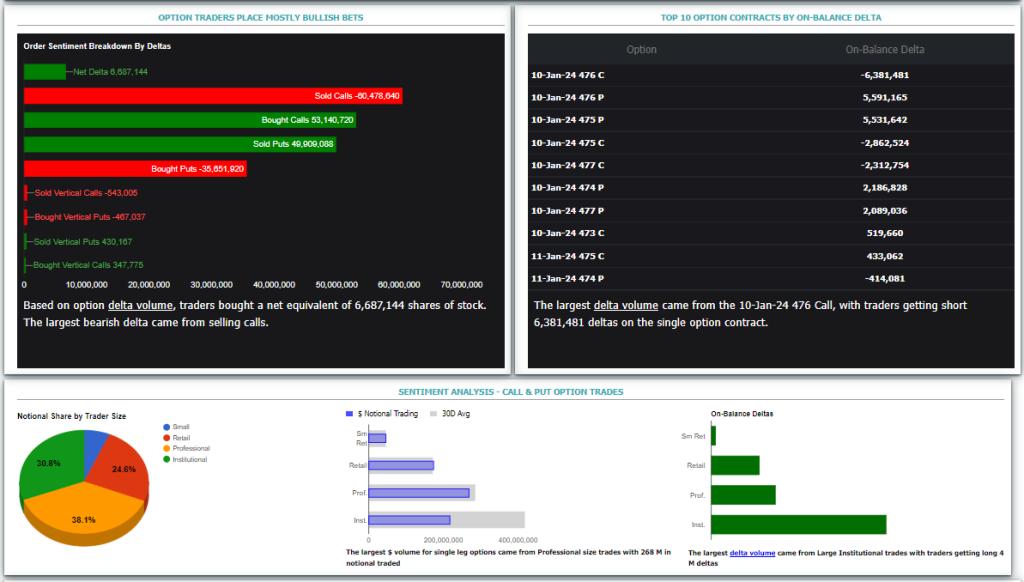The width and height of the screenshot is (1024, 582).
Task: Click the Retail On-Balance Deltas green bar
Action: (x=735, y=466)
